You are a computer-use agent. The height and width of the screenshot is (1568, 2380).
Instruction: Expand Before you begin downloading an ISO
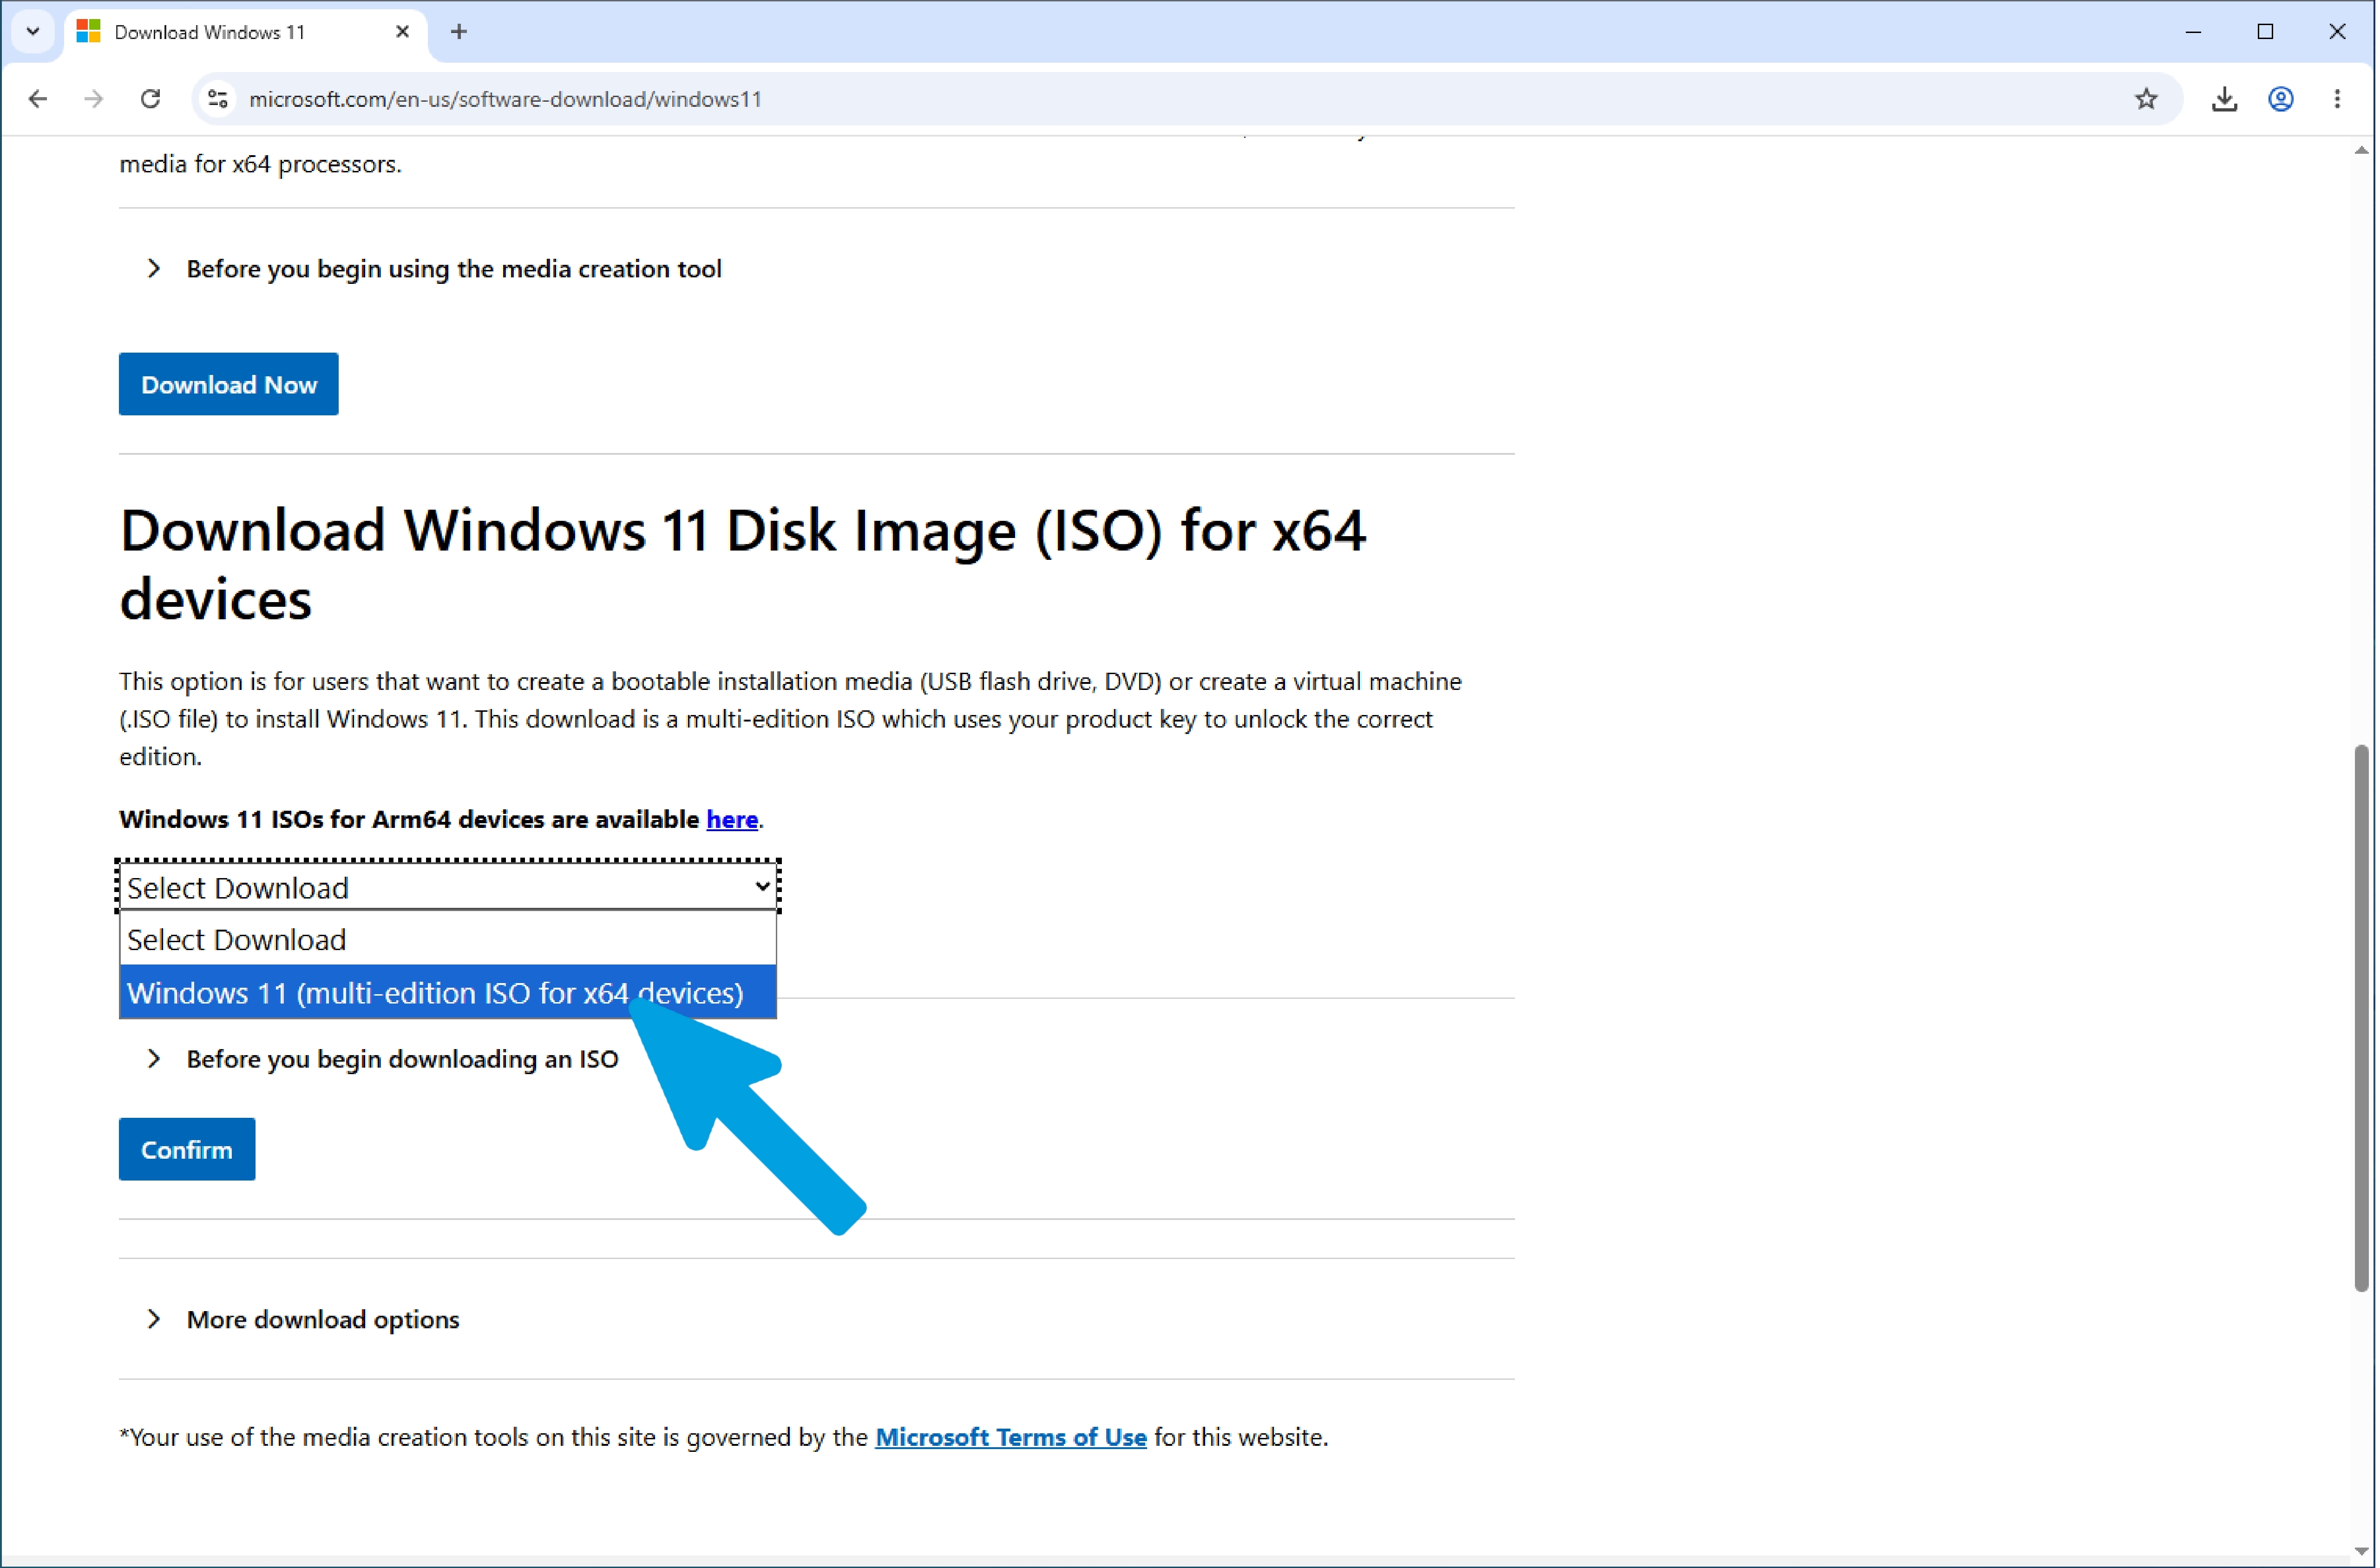tap(382, 1059)
